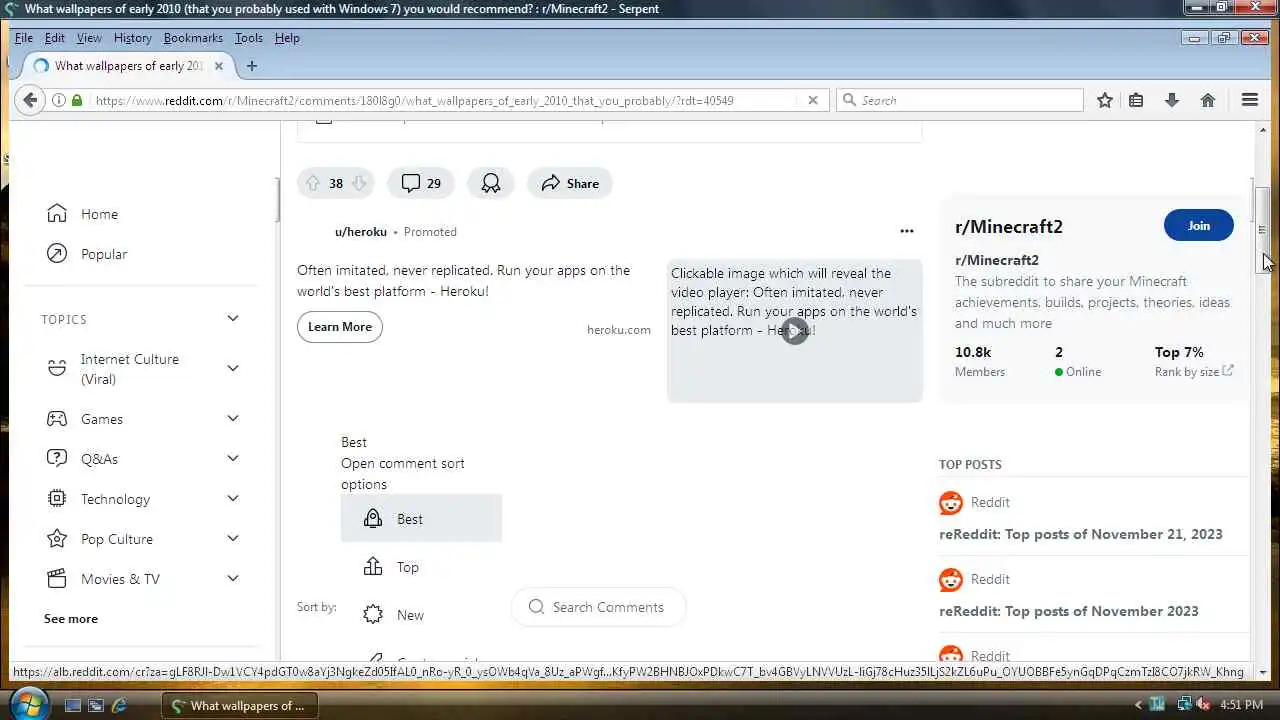Expand the Games topic

pos(233,418)
